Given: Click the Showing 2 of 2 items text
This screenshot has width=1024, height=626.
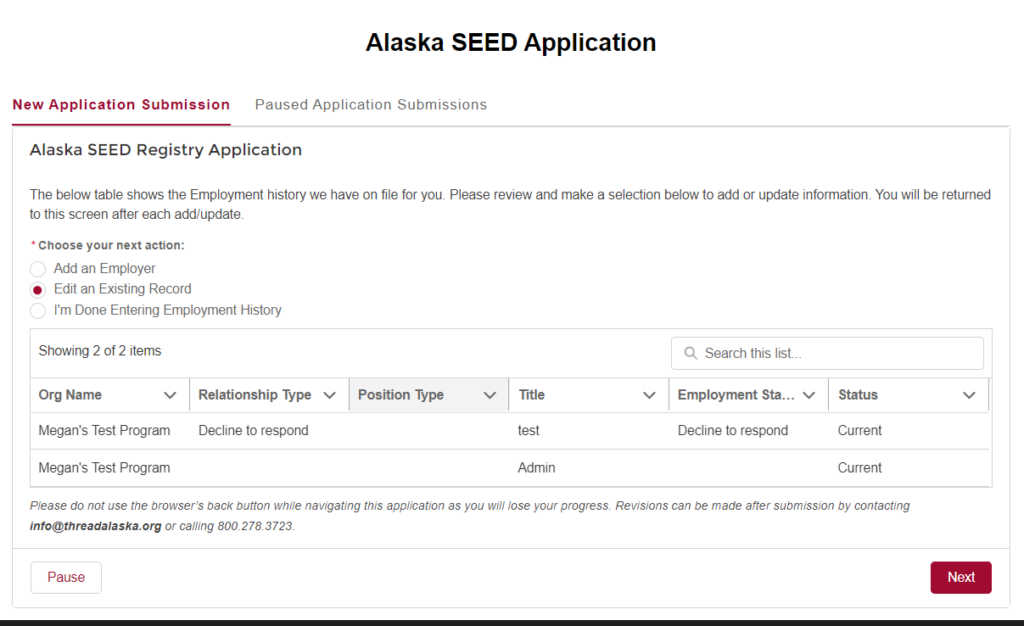Looking at the screenshot, I should (x=100, y=351).
